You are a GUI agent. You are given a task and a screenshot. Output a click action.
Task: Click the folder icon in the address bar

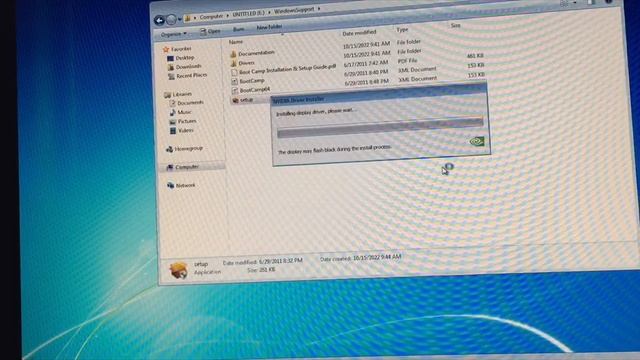188,18
